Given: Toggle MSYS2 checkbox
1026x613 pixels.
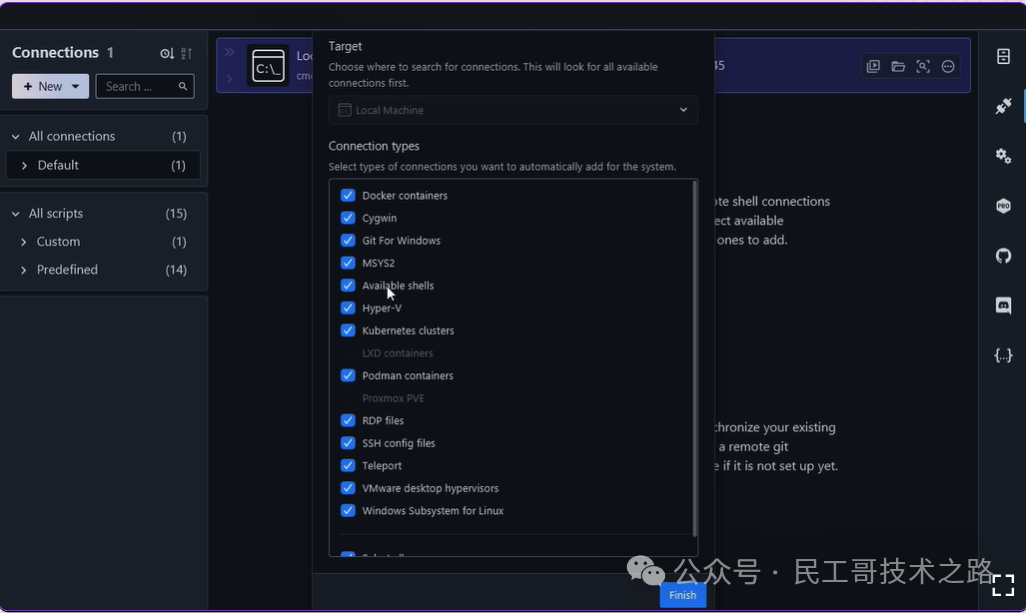Looking at the screenshot, I should (348, 263).
